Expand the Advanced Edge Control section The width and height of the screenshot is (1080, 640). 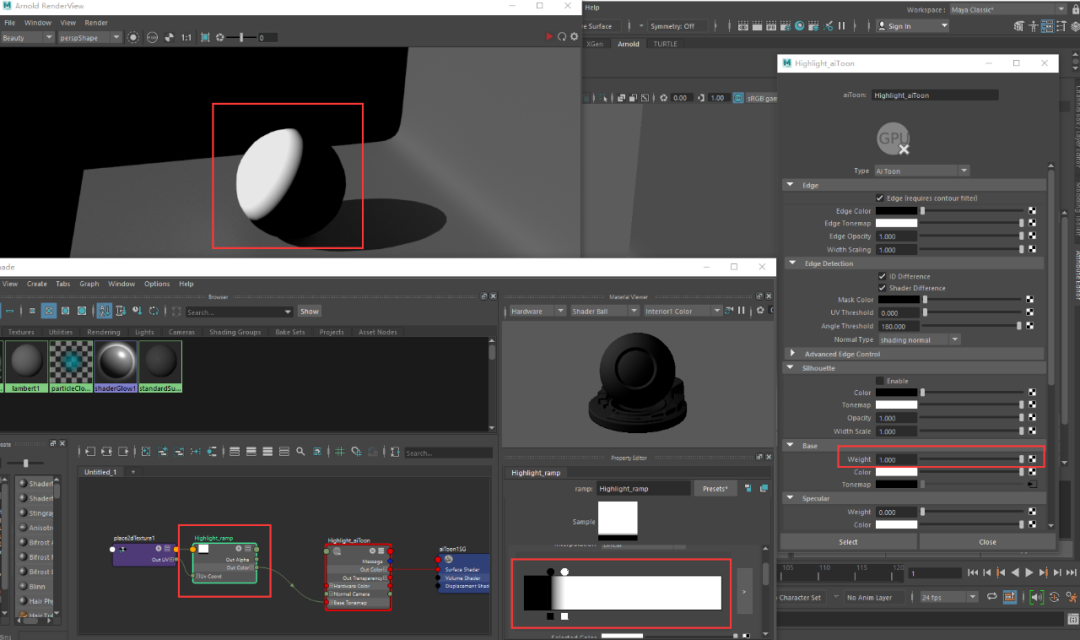842,353
